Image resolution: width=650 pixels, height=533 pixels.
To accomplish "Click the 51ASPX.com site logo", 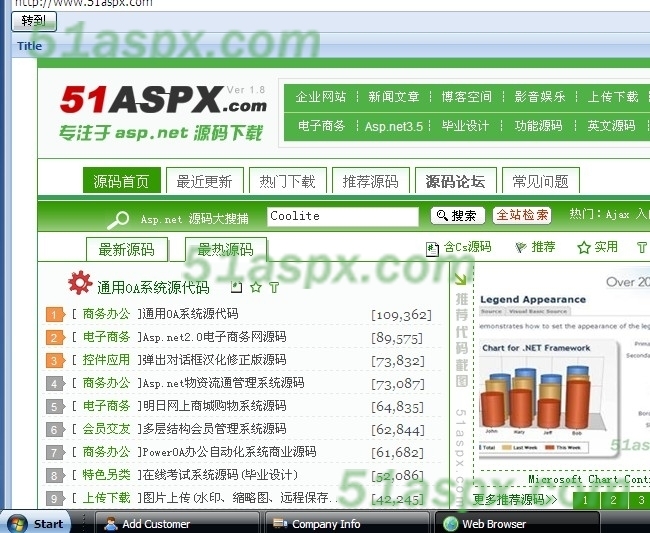I will [x=163, y=99].
